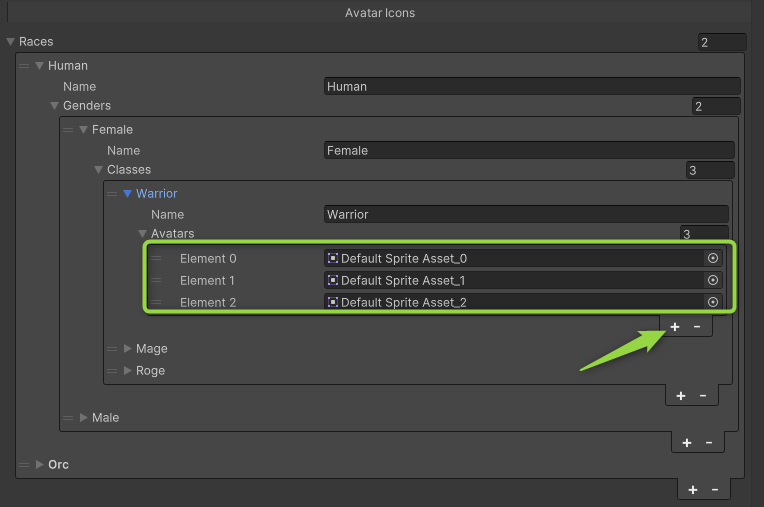The height and width of the screenshot is (507, 764).
Task: Remove element from Avatars list
Action: coord(697,326)
